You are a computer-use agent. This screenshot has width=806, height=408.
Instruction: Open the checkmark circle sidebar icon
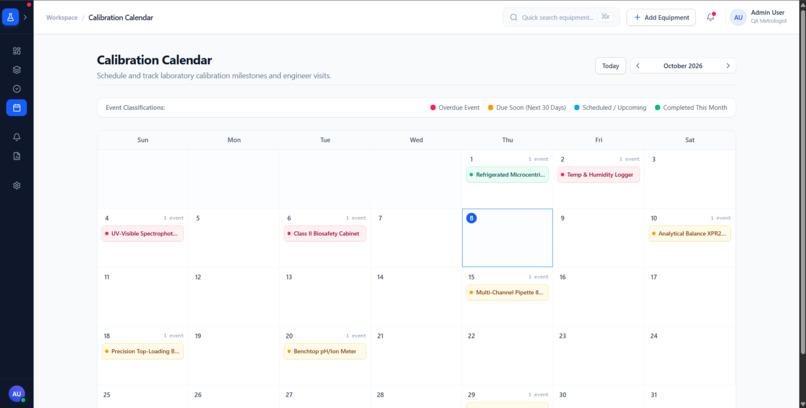point(16,89)
